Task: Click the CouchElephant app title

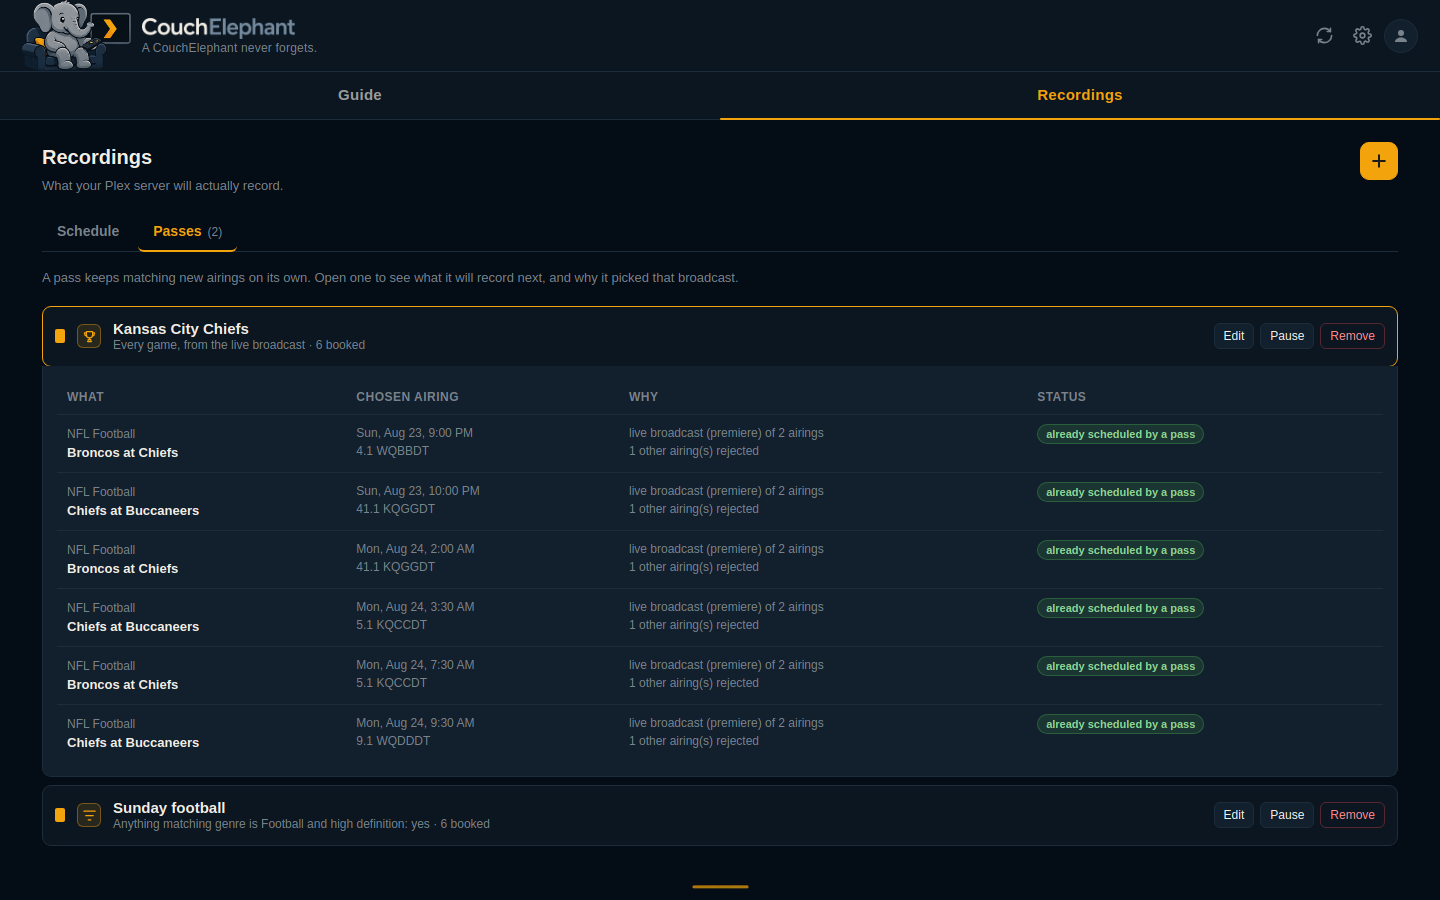Action: [x=218, y=27]
